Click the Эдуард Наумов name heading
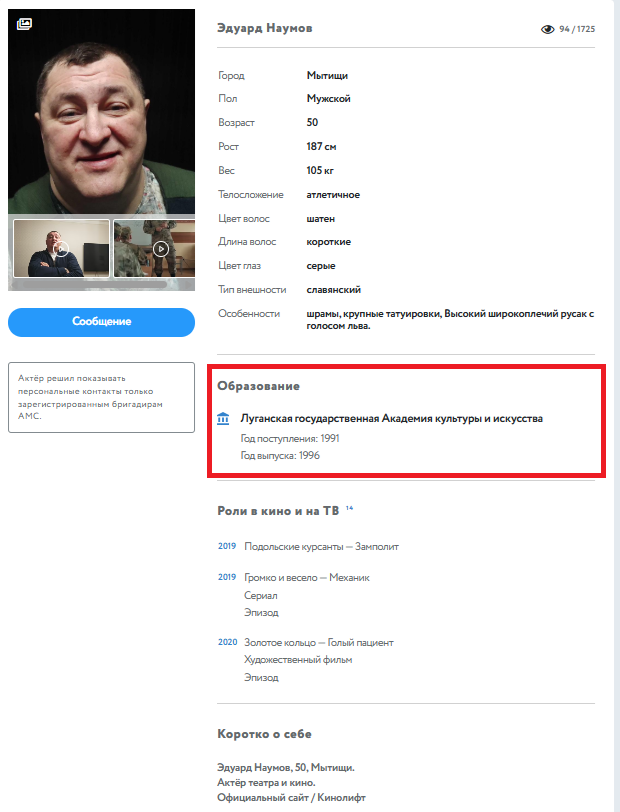Viewport: 620px width, 812px height. point(265,28)
